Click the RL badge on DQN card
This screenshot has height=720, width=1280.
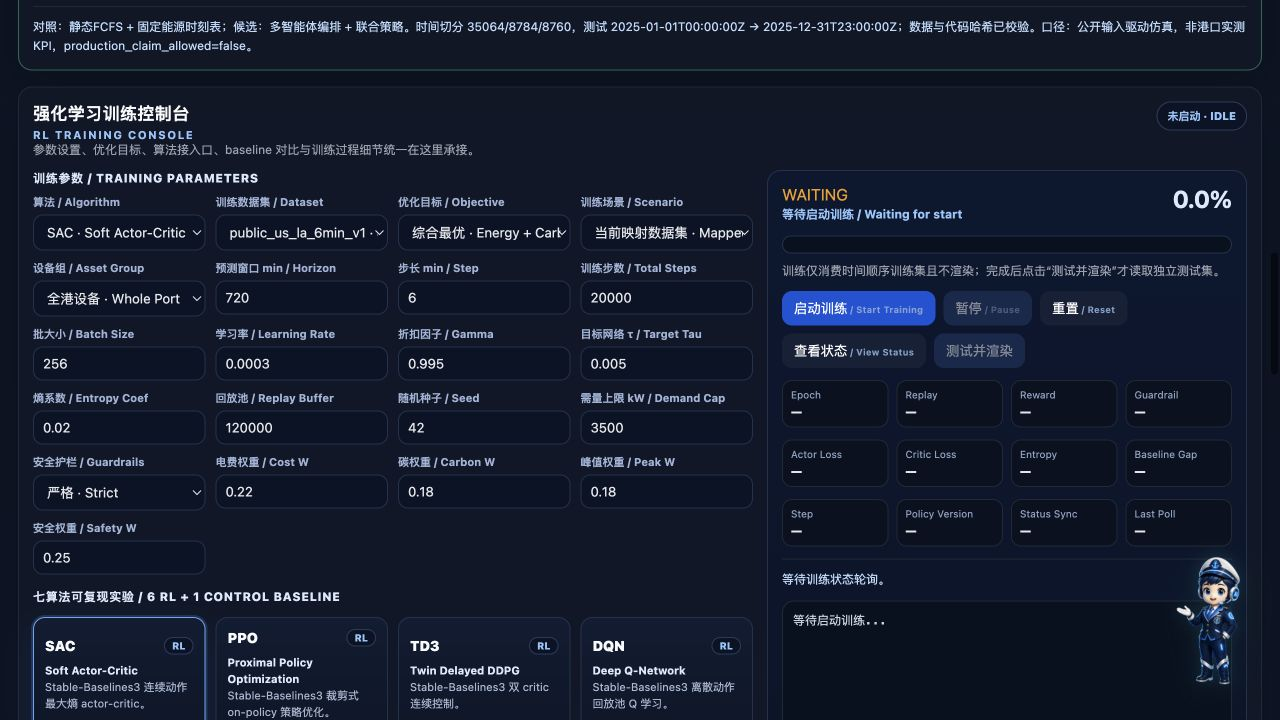726,646
